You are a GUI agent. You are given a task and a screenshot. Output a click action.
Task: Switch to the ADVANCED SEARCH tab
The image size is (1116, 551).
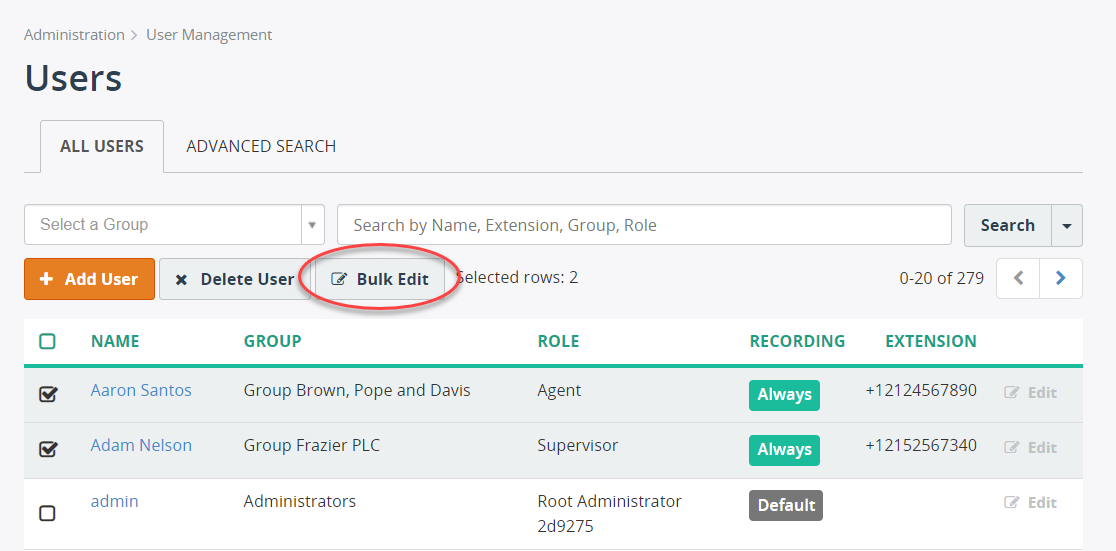click(261, 147)
